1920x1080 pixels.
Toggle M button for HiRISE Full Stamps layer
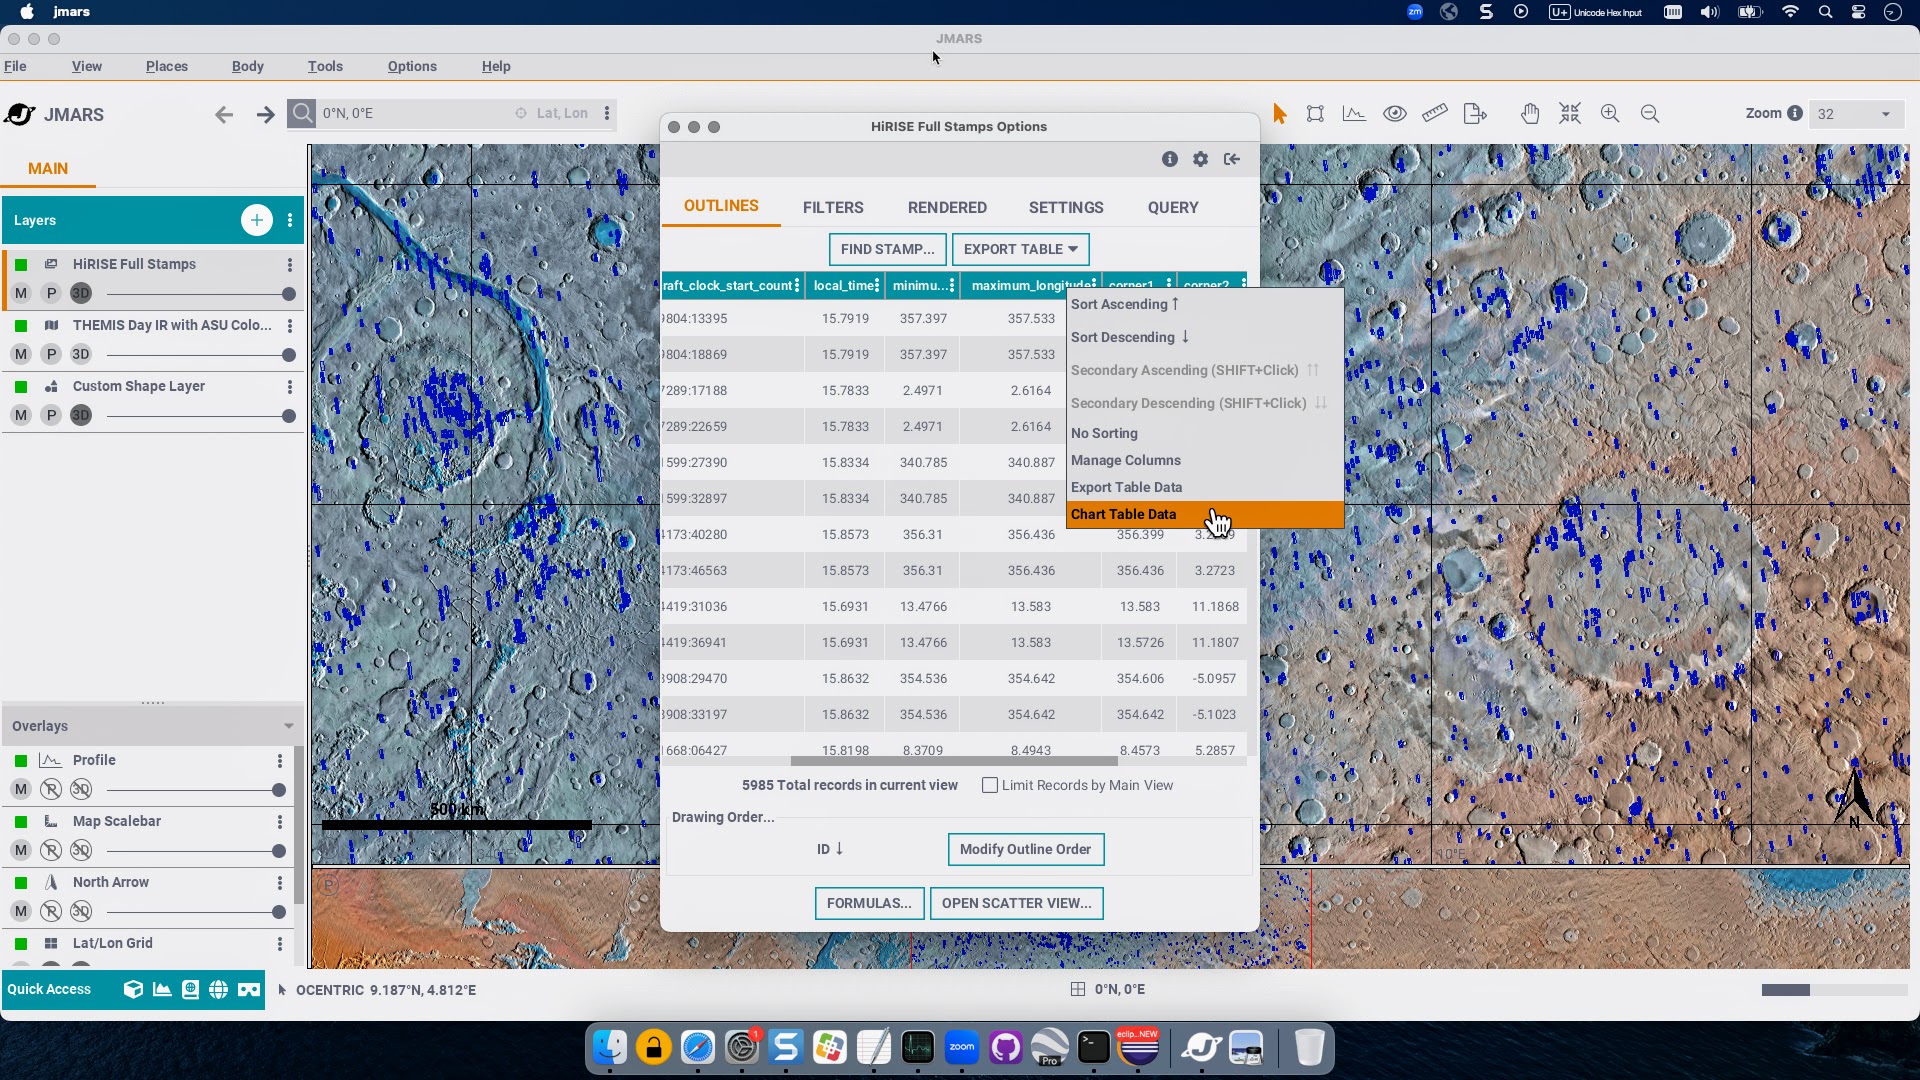coord(21,294)
